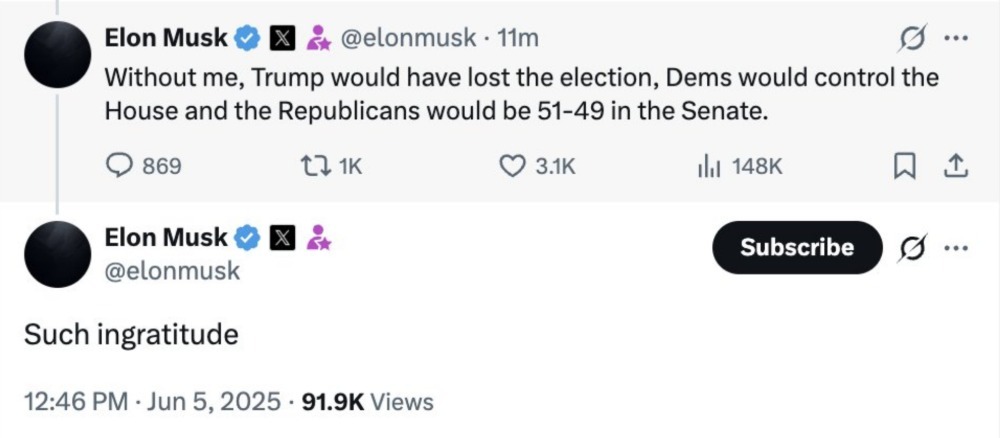
Task: Repost the tweet with 1K reposts
Action: [313, 166]
